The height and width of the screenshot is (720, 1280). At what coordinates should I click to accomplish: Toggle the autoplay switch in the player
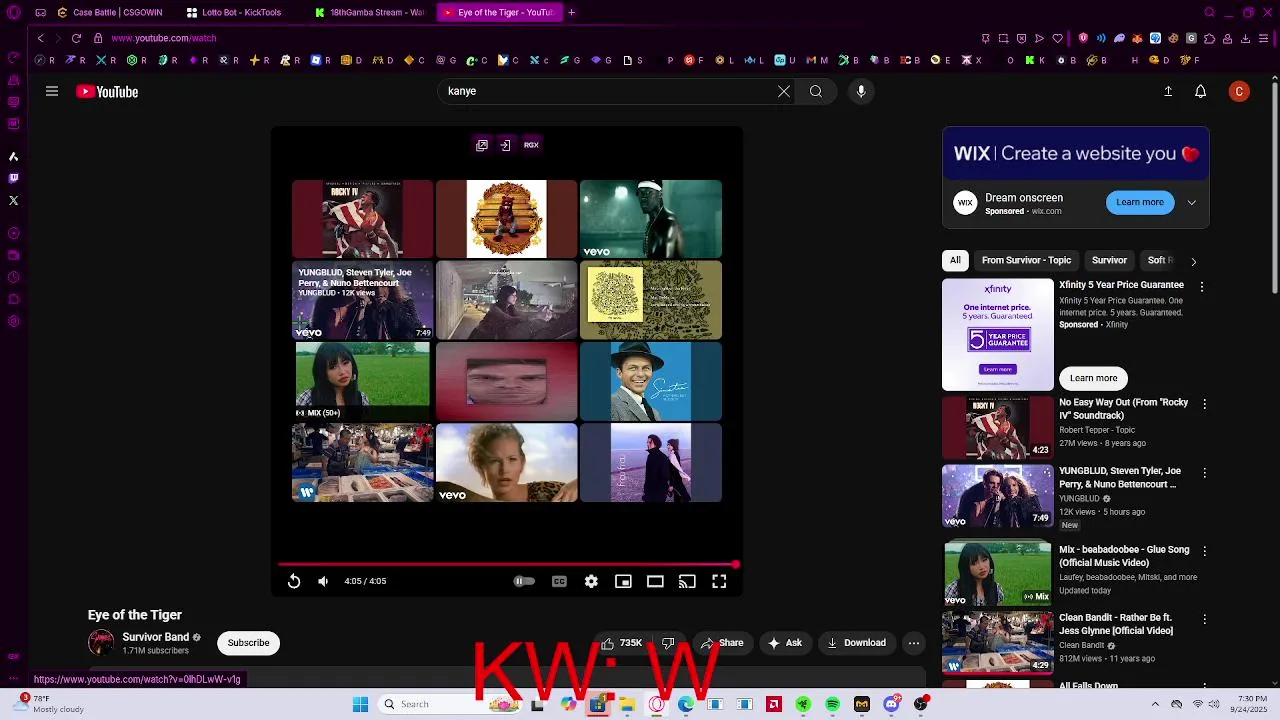(524, 581)
